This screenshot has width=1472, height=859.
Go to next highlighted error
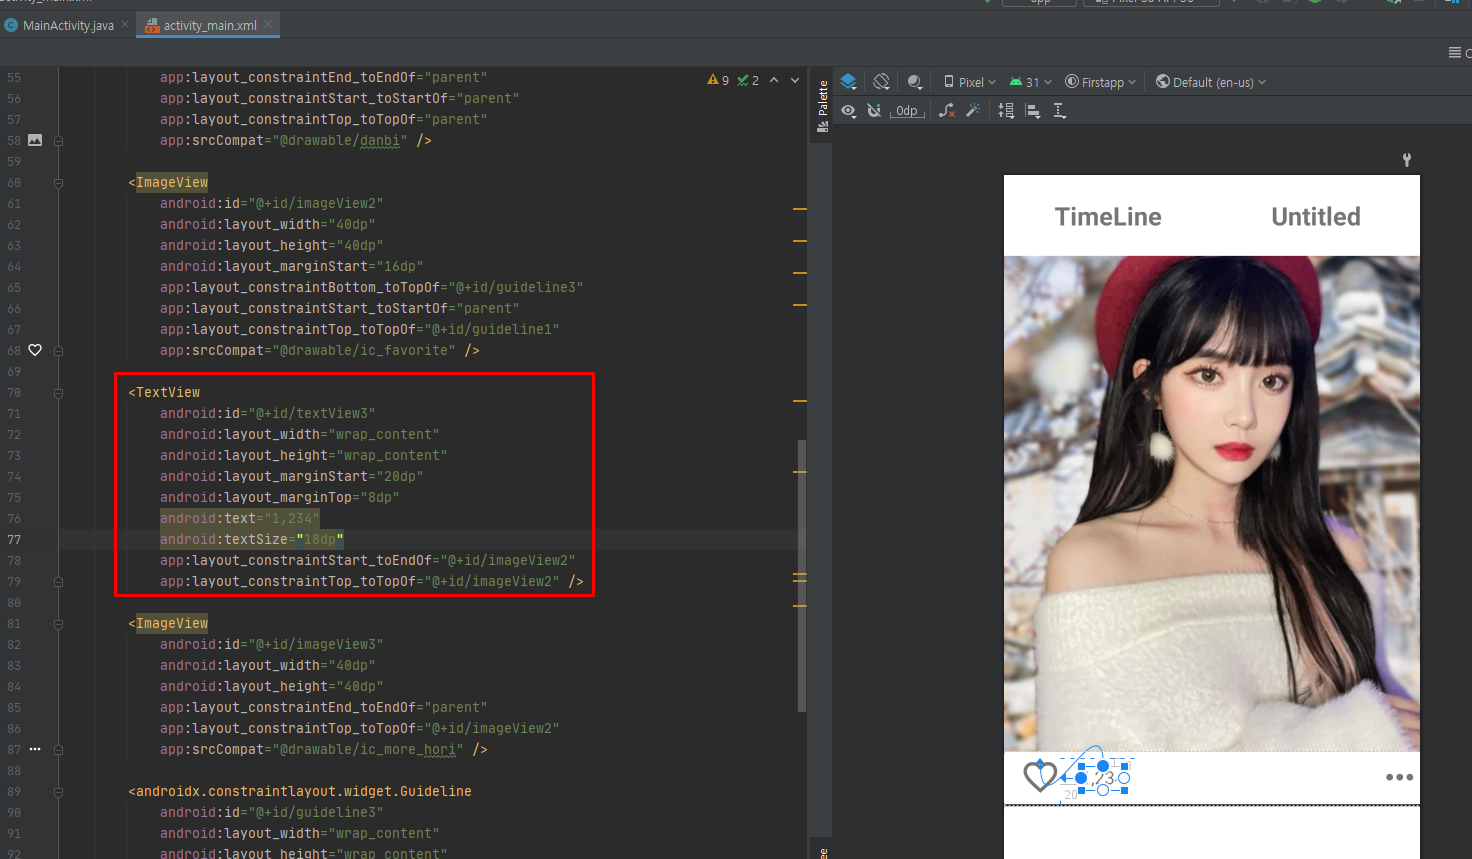point(795,80)
